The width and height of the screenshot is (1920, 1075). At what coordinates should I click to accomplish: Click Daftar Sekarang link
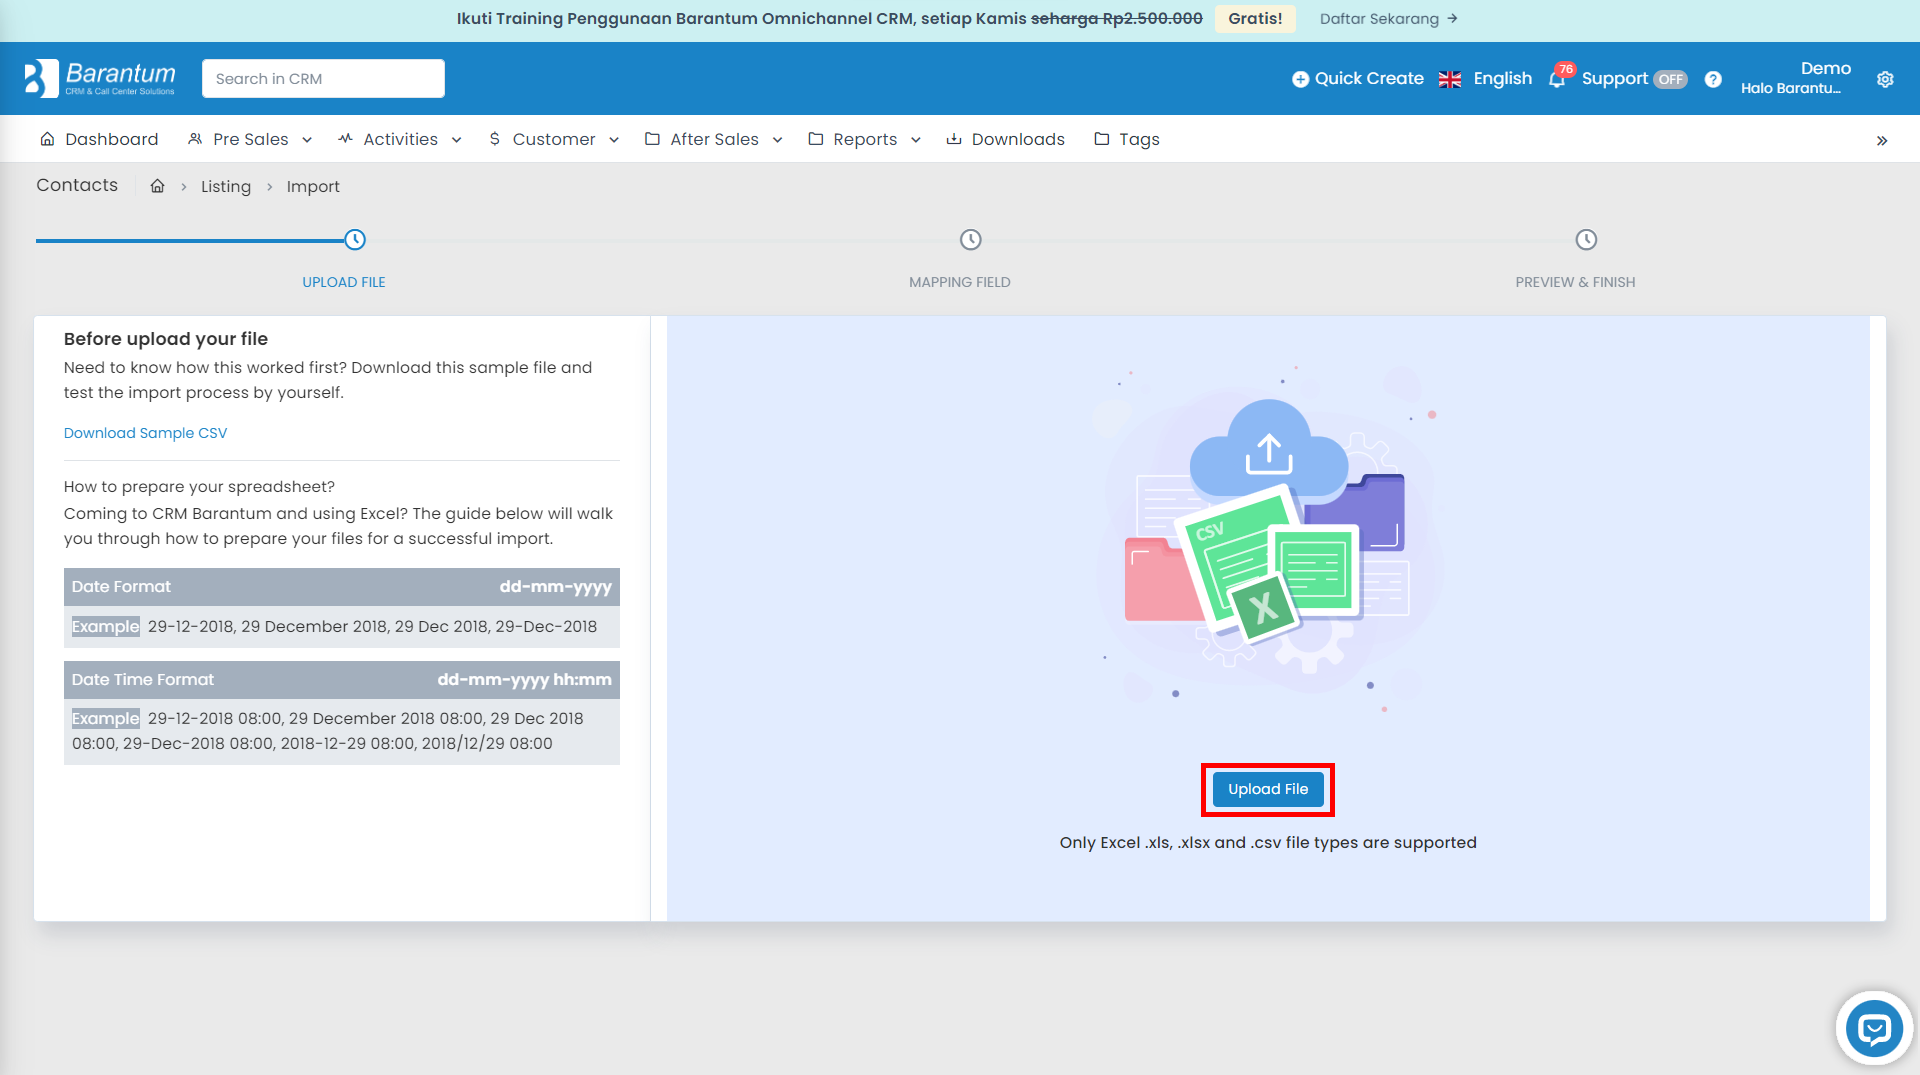pyautogui.click(x=1379, y=18)
